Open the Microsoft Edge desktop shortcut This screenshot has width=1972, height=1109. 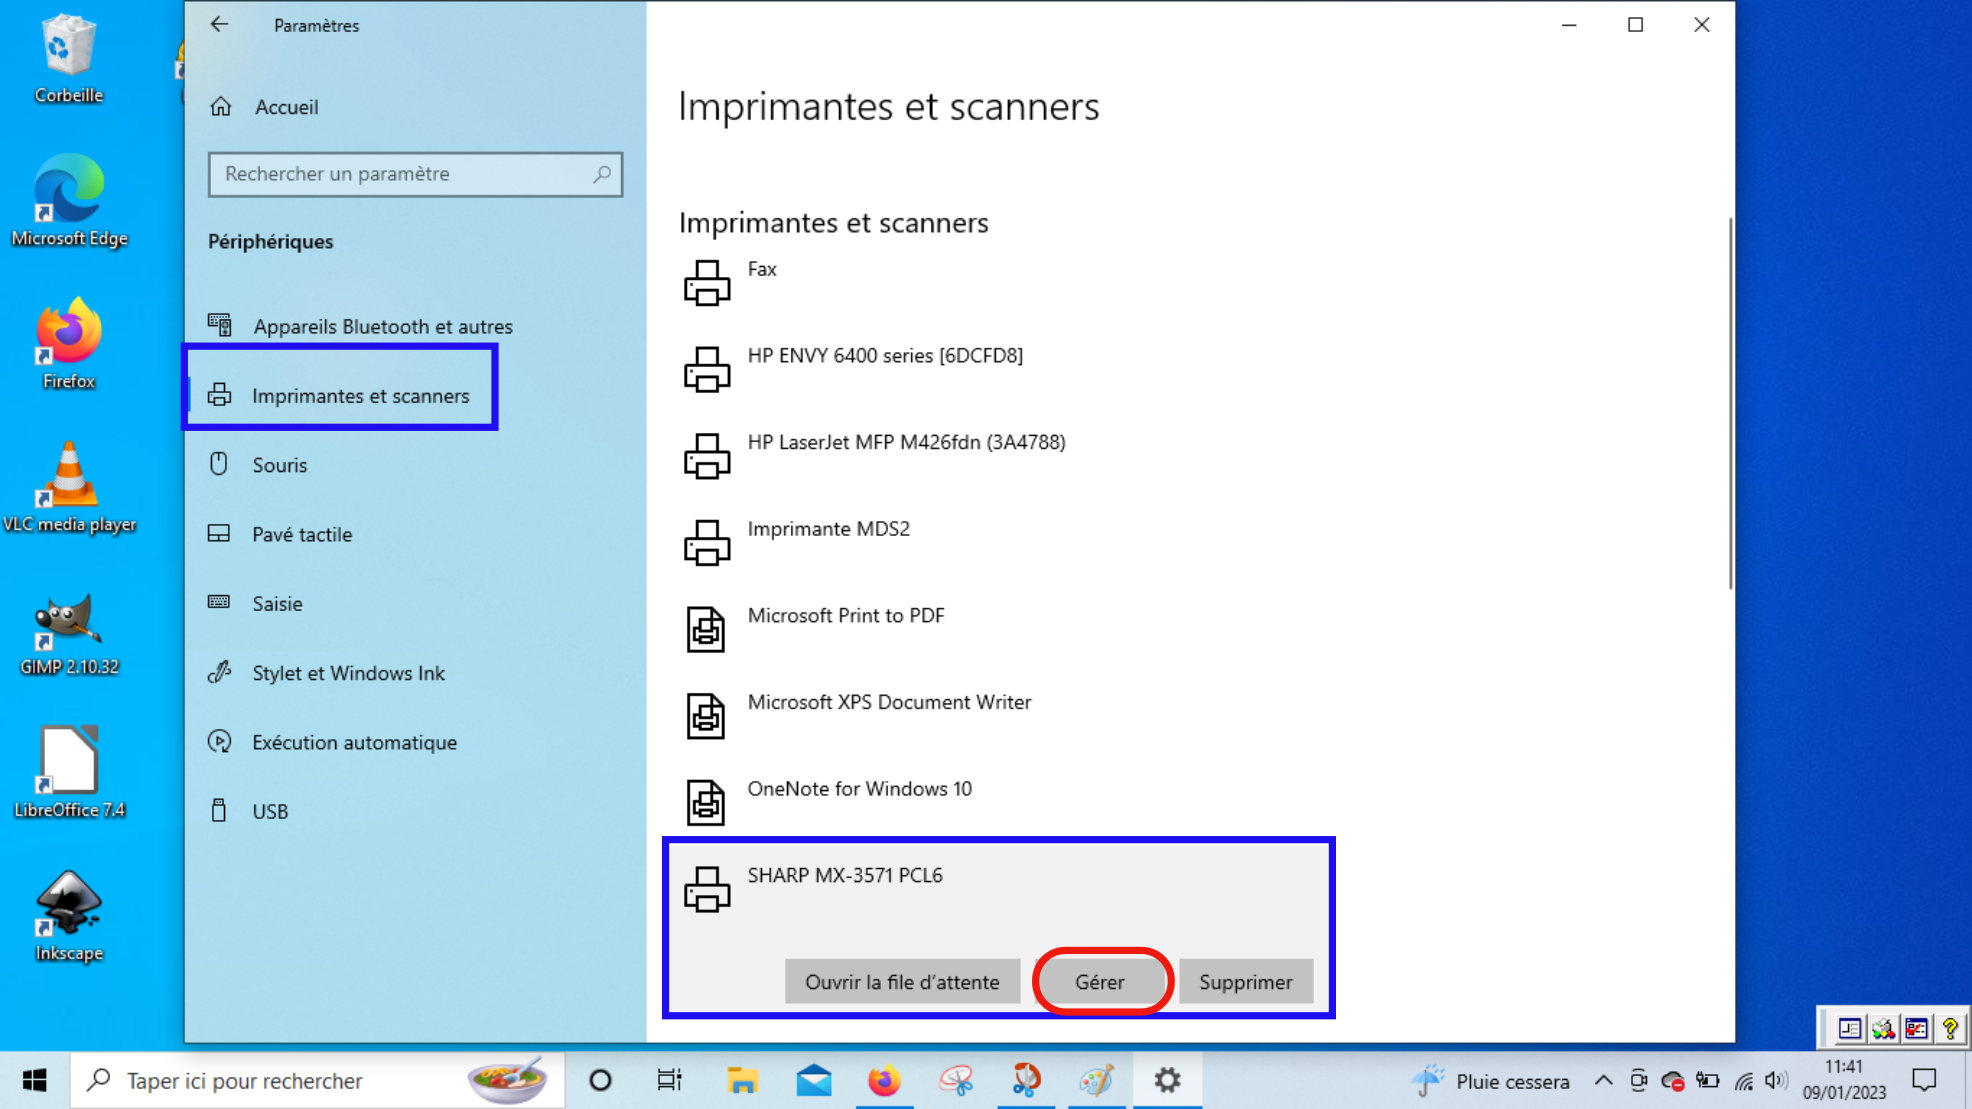[x=69, y=200]
